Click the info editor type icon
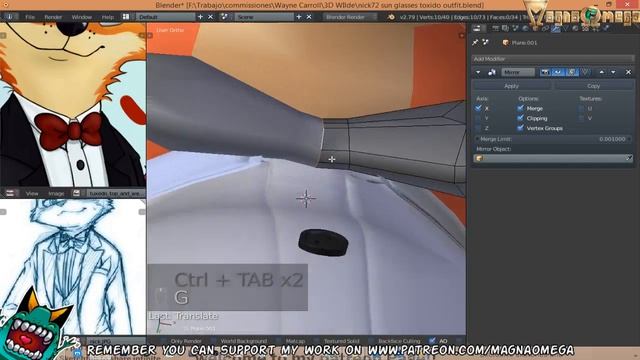 pos(9,17)
